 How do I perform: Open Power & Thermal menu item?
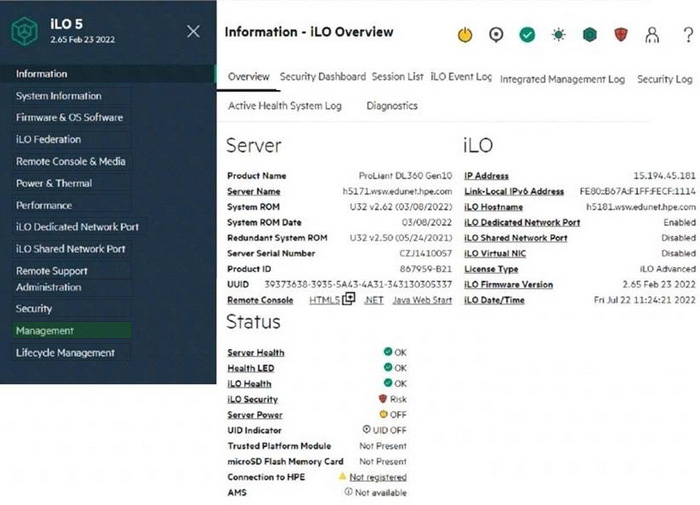click(x=54, y=184)
